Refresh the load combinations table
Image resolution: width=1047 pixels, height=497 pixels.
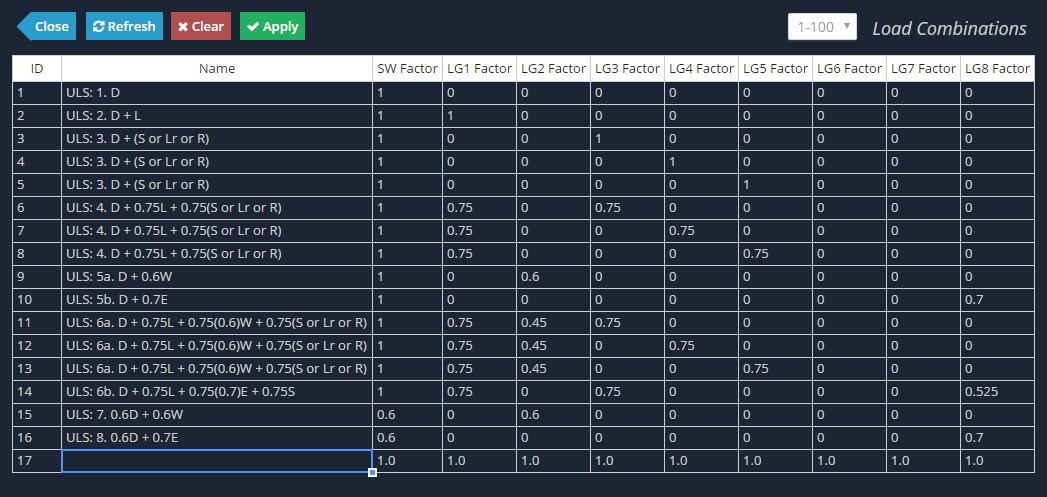click(x=124, y=27)
